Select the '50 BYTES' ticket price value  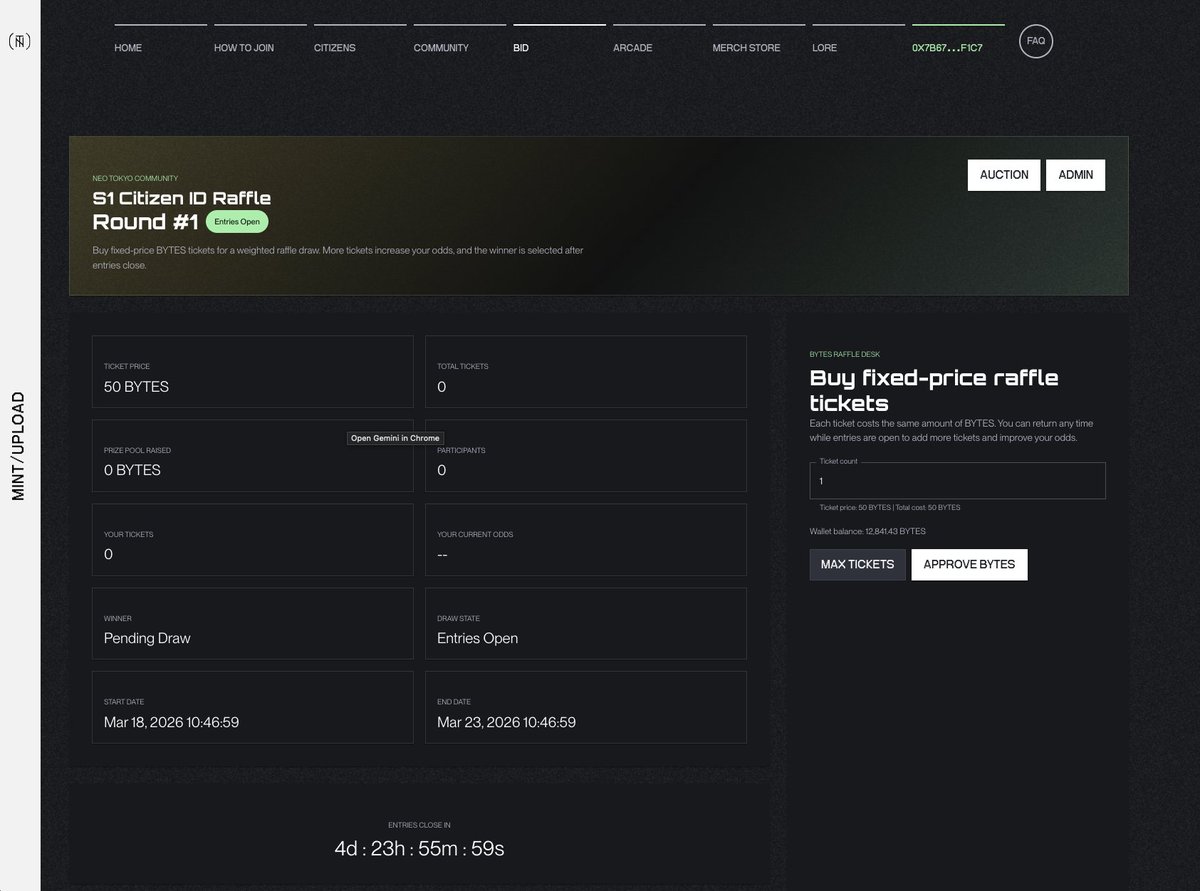click(136, 387)
